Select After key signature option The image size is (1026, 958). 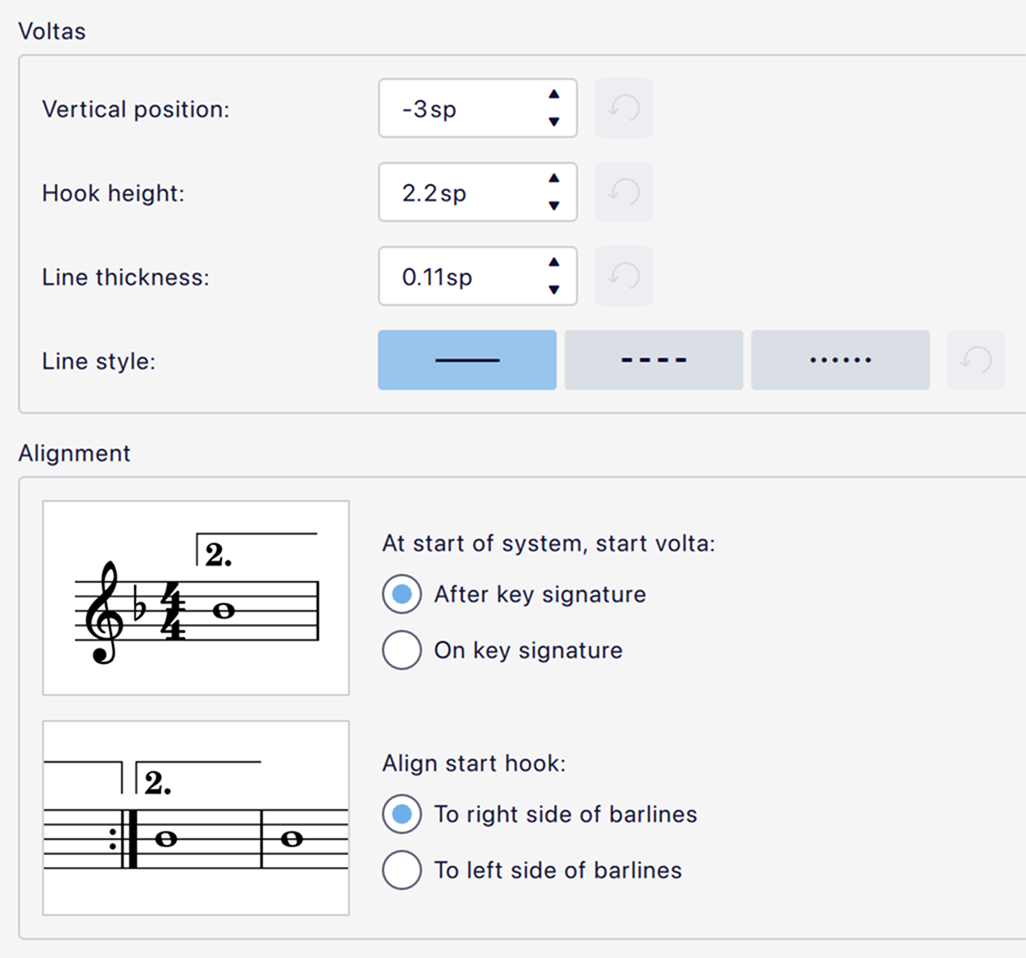pyautogui.click(x=402, y=595)
